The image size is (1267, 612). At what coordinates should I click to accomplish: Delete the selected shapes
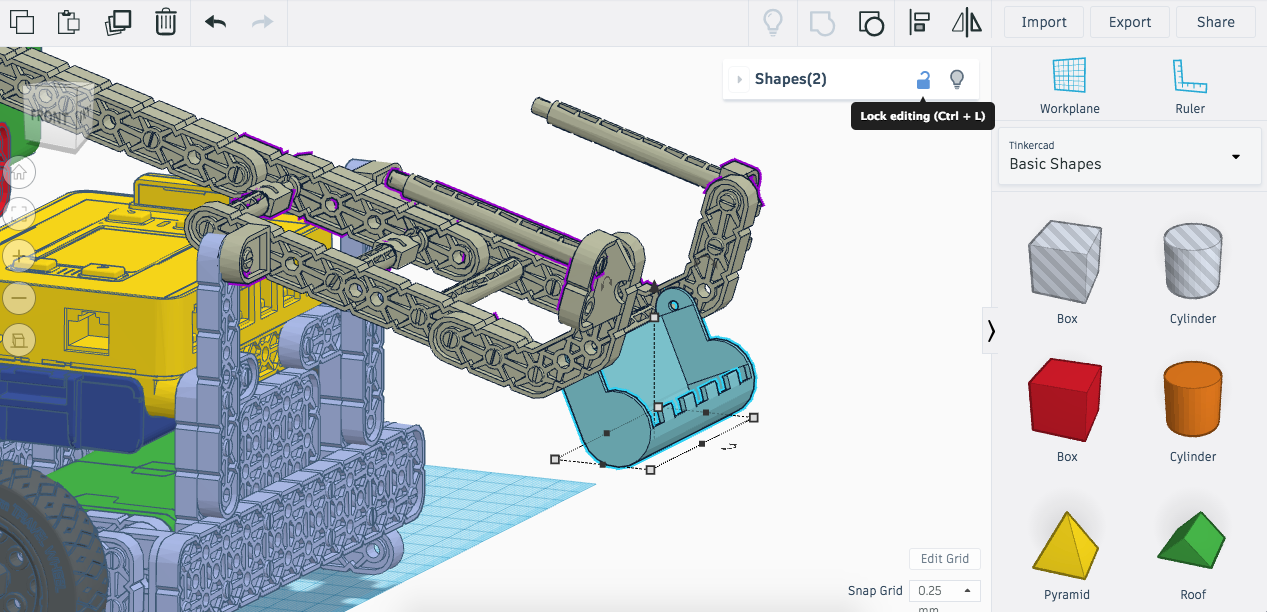point(166,22)
